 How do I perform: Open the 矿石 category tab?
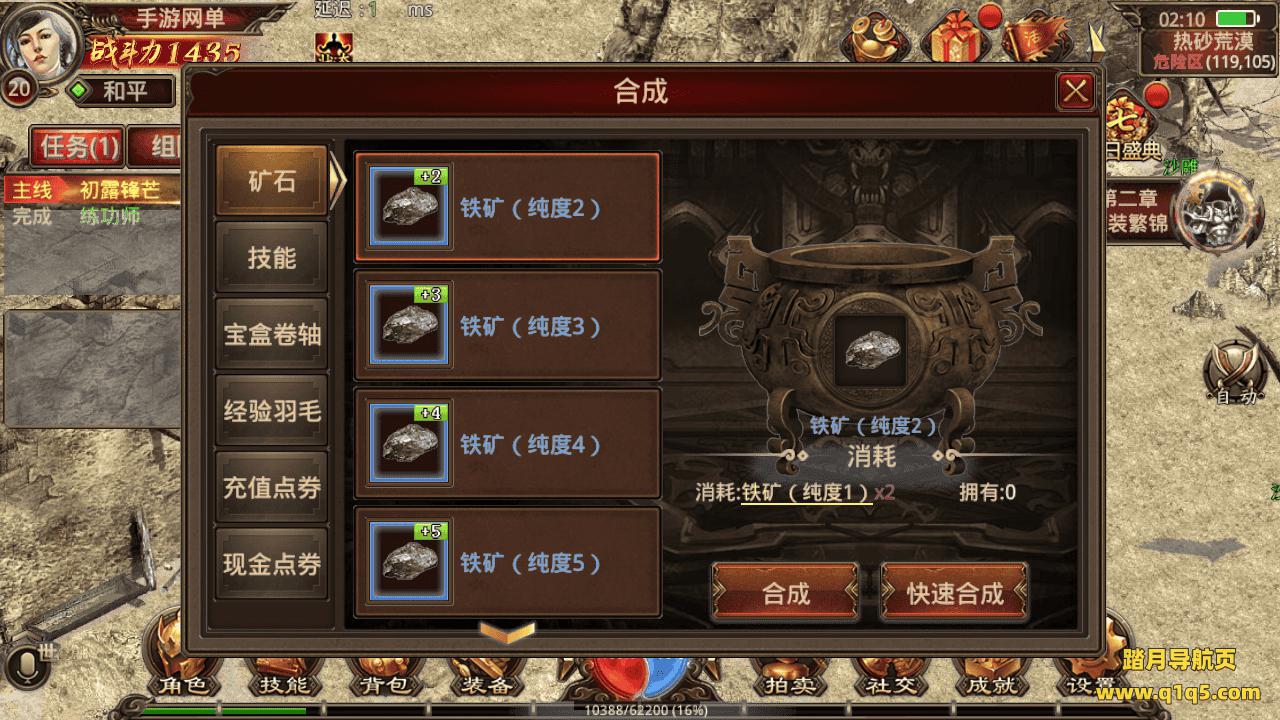(x=272, y=181)
